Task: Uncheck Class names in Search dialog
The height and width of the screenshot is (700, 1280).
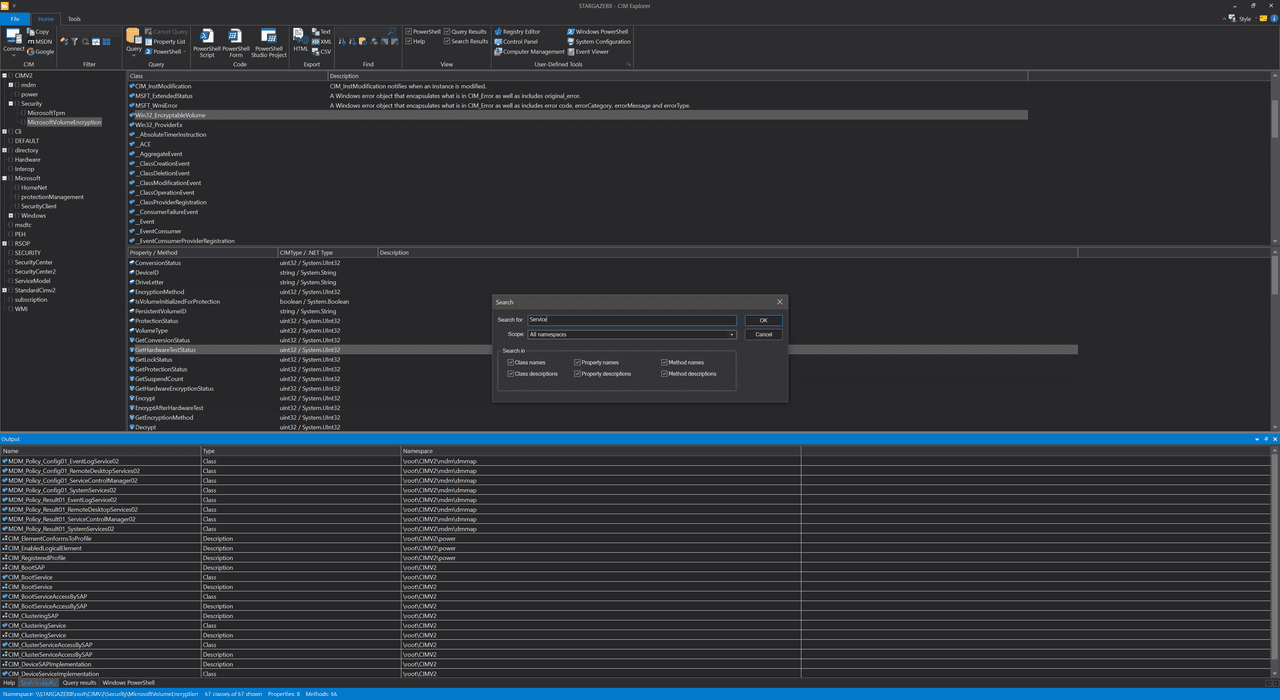Action: 511,362
